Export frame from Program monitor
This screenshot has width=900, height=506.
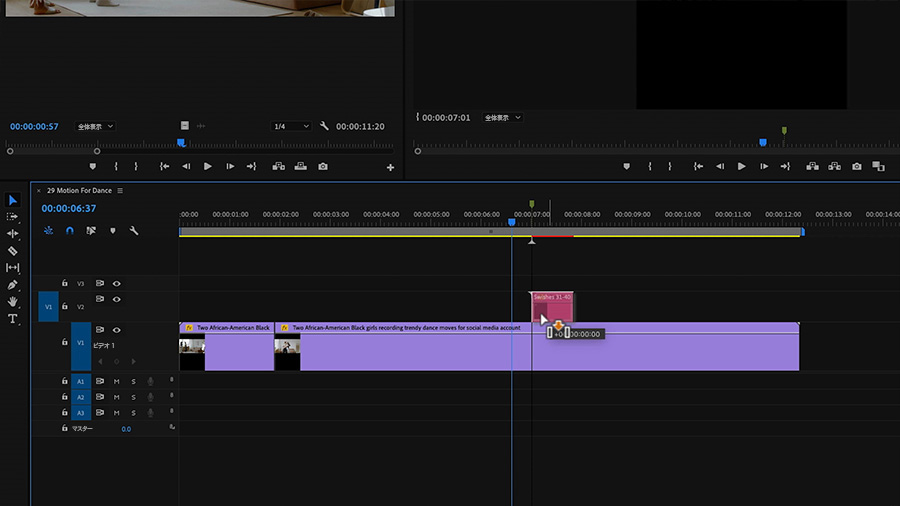tap(857, 166)
